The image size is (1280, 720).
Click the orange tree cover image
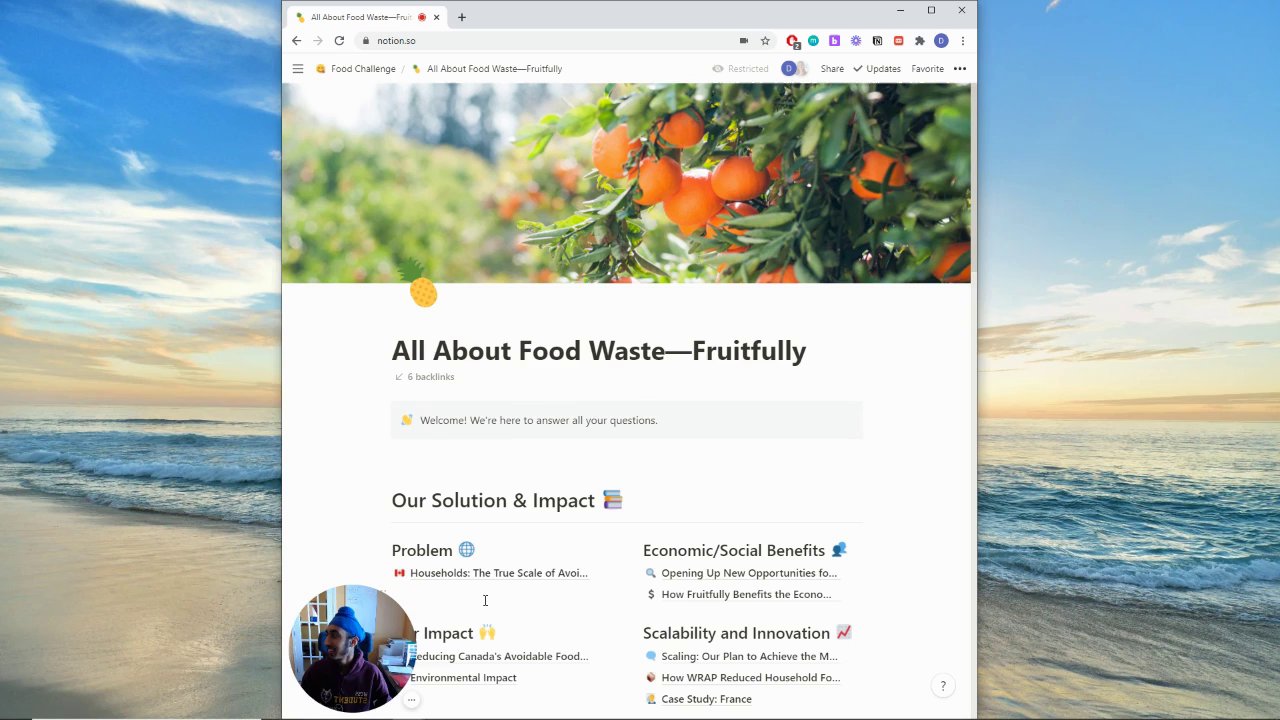(x=626, y=183)
